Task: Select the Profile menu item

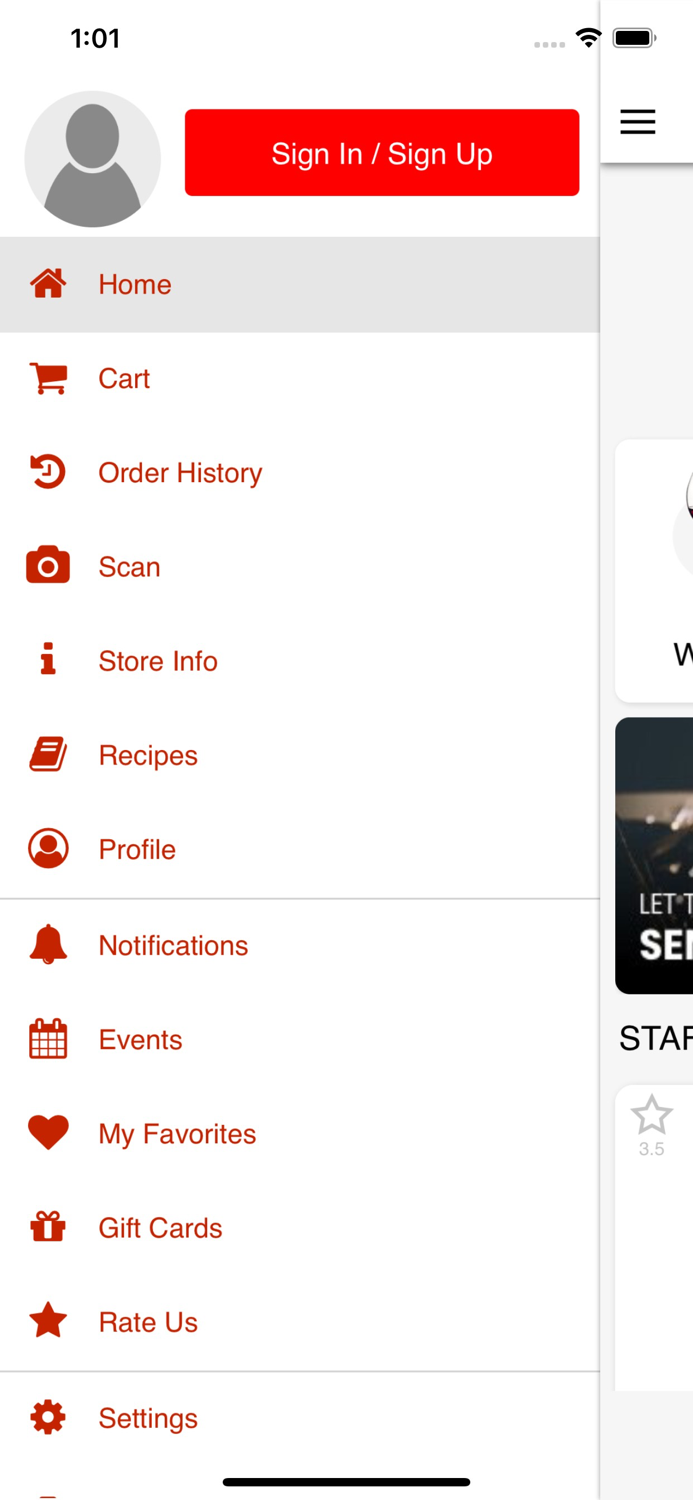Action: [x=137, y=849]
